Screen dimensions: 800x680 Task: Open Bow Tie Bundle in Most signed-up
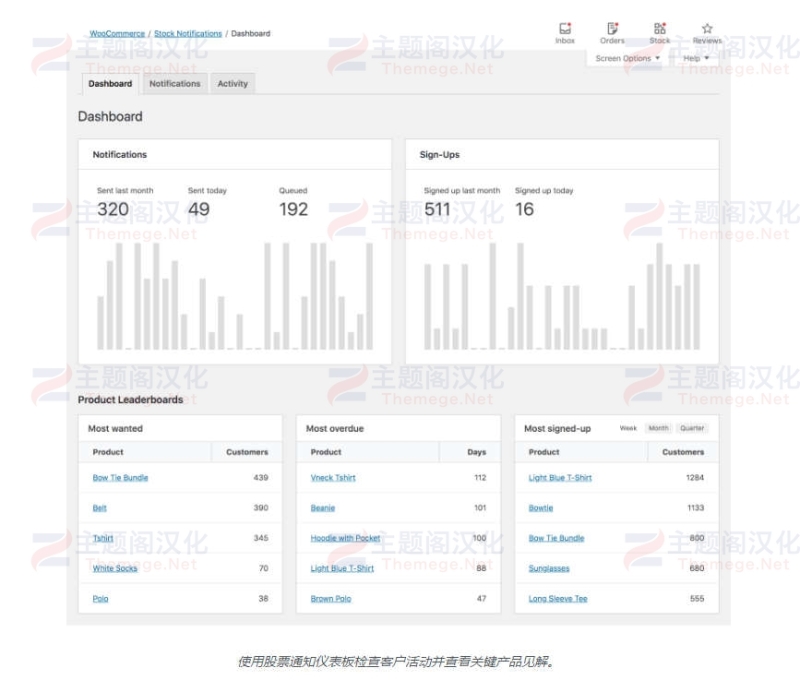pyautogui.click(x=557, y=538)
